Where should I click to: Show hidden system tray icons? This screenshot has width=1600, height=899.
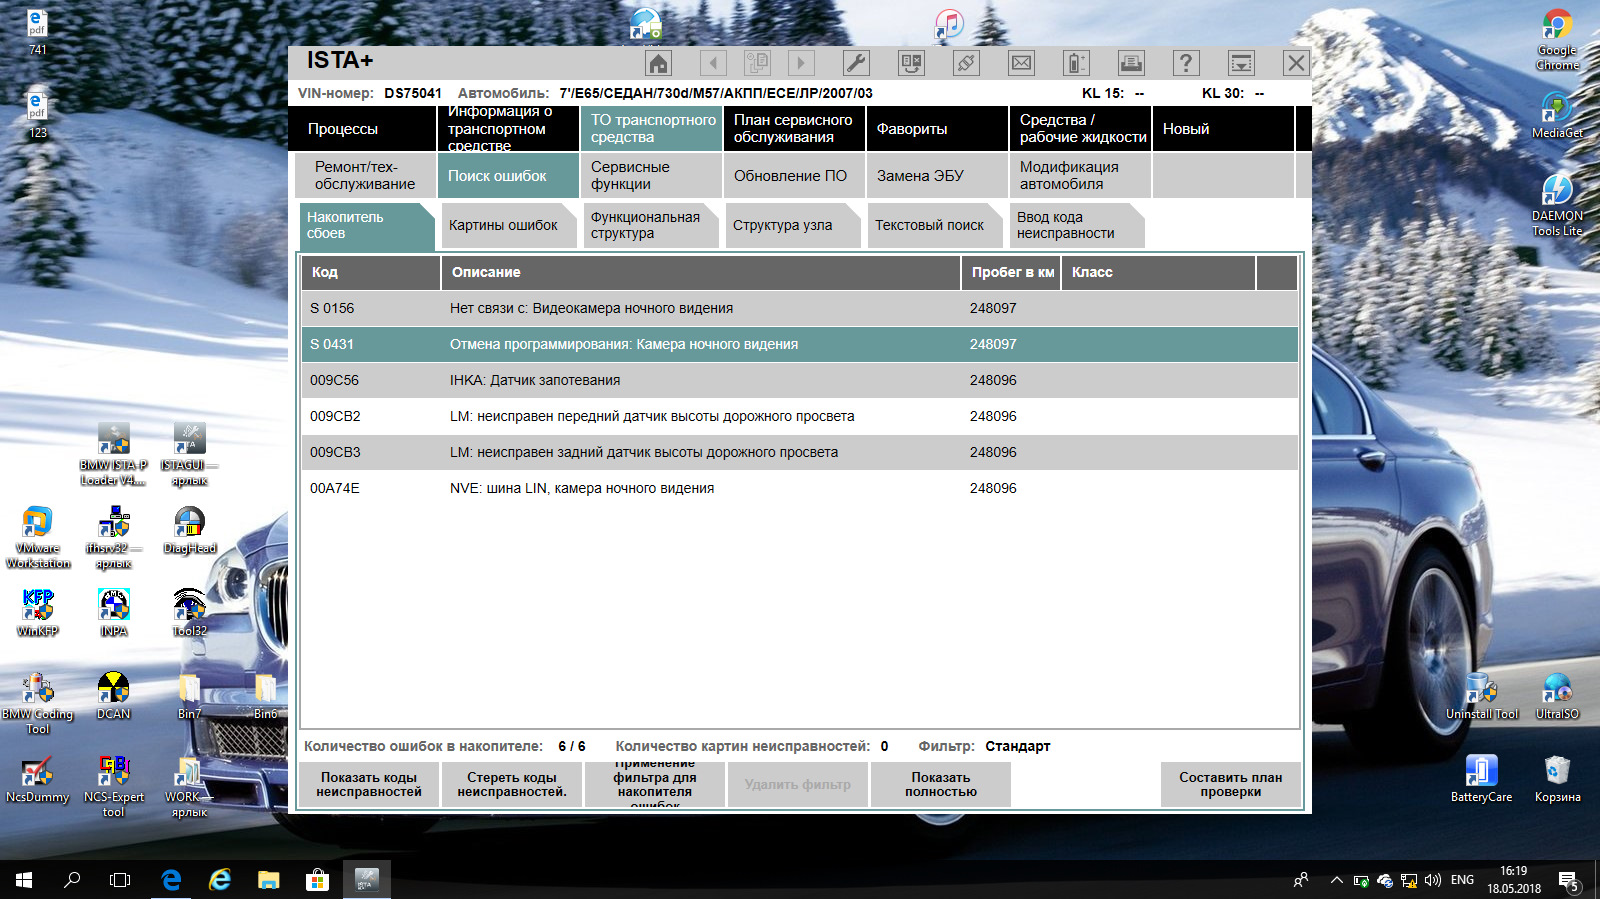[x=1336, y=880]
